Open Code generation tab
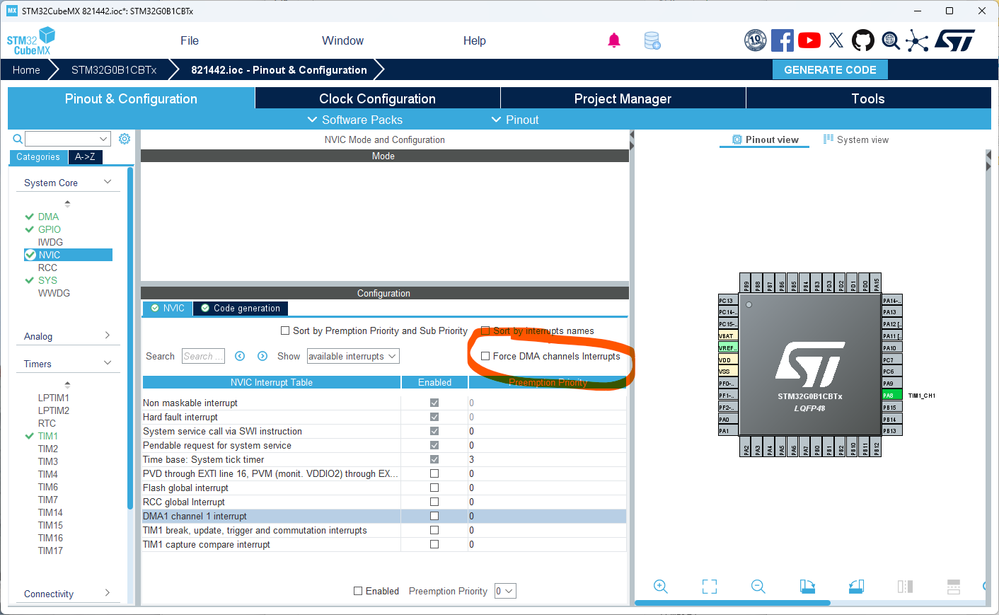Viewport: 999px width, 615px height. [x=240, y=308]
